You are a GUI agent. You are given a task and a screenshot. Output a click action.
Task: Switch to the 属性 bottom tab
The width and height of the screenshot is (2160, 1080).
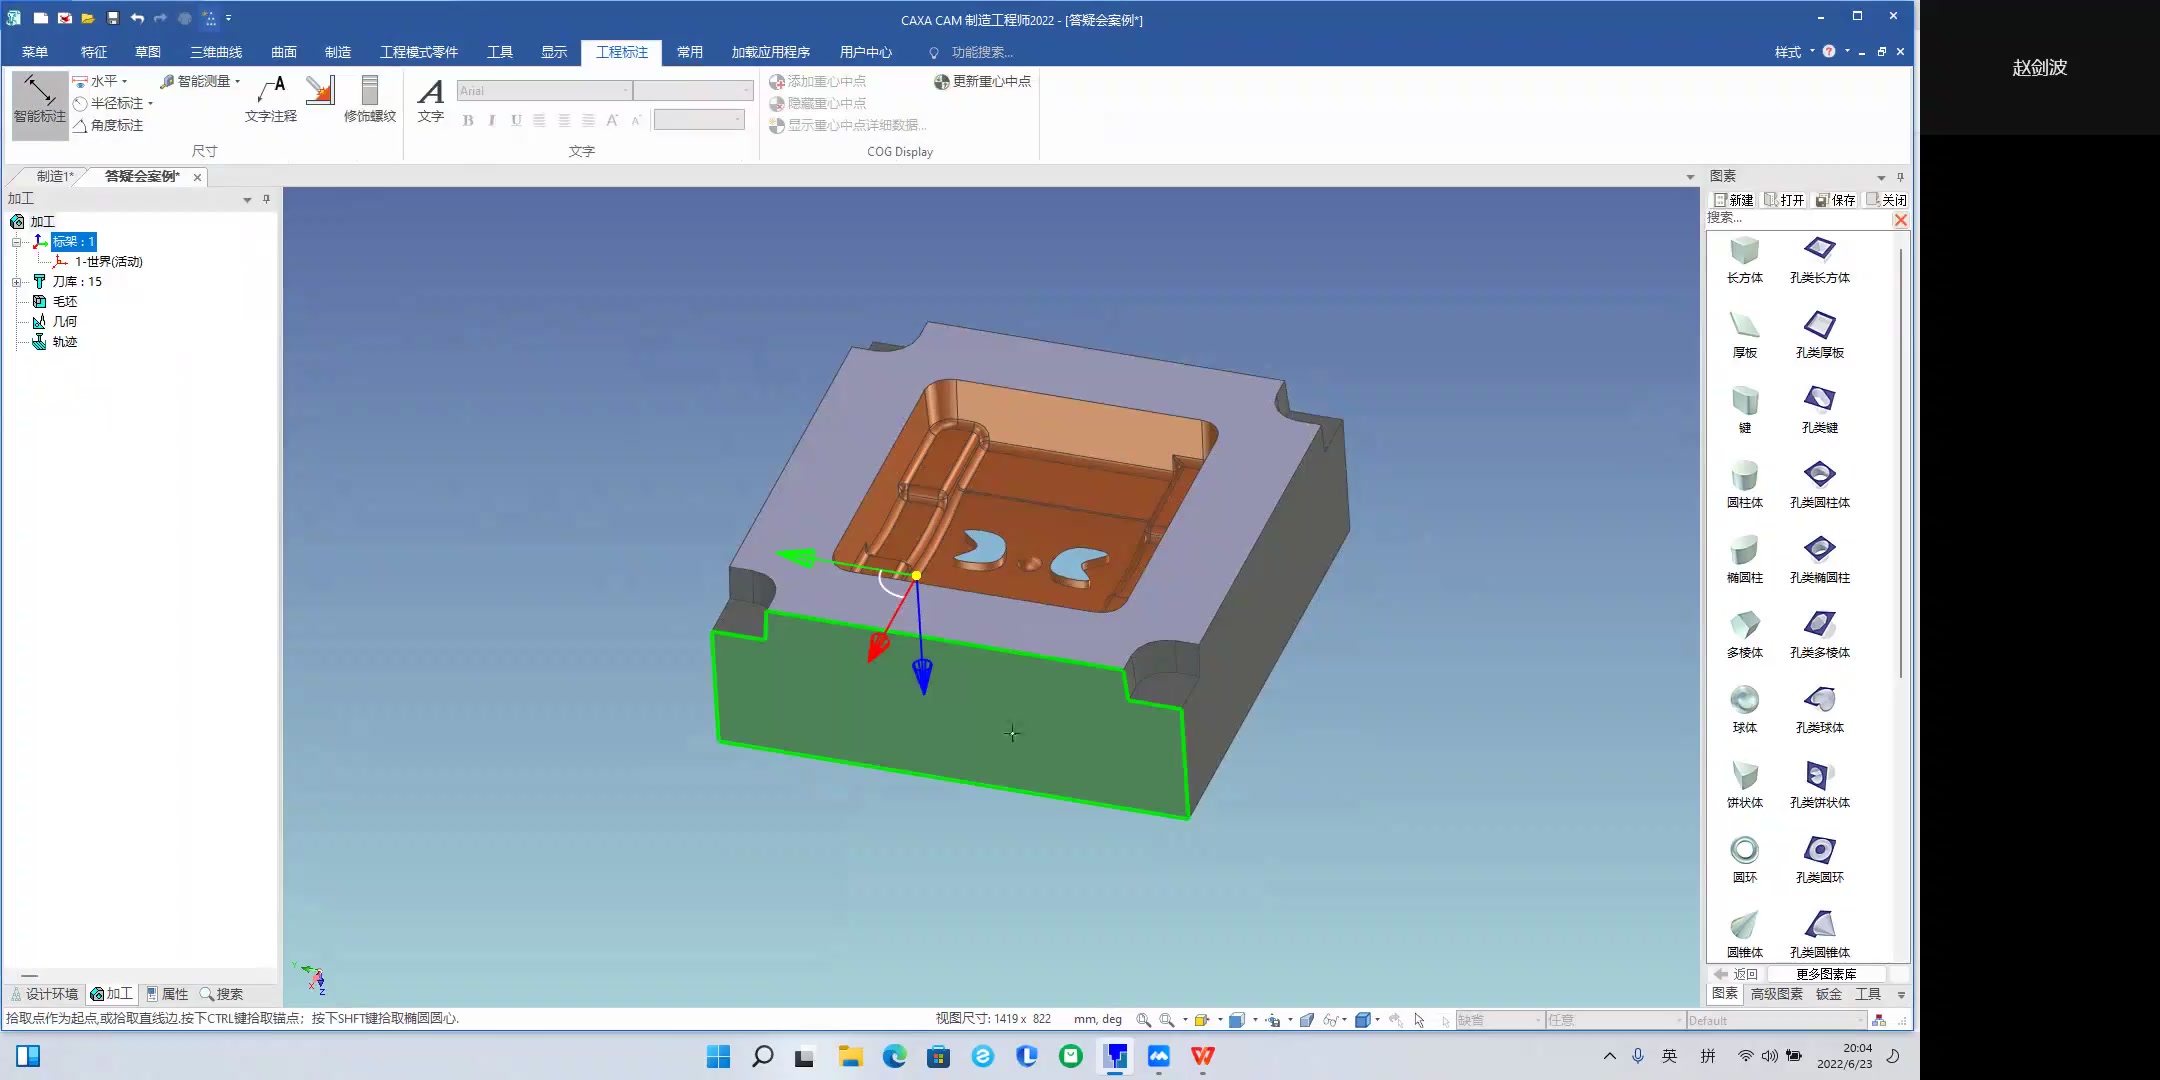[x=167, y=994]
